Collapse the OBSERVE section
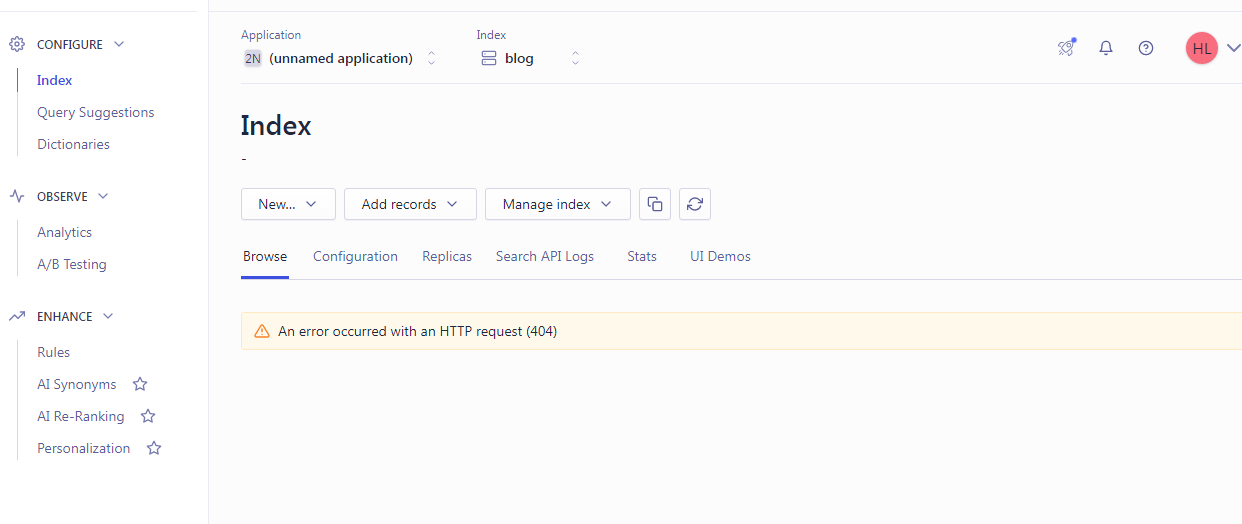The width and height of the screenshot is (1242, 524). coord(104,196)
